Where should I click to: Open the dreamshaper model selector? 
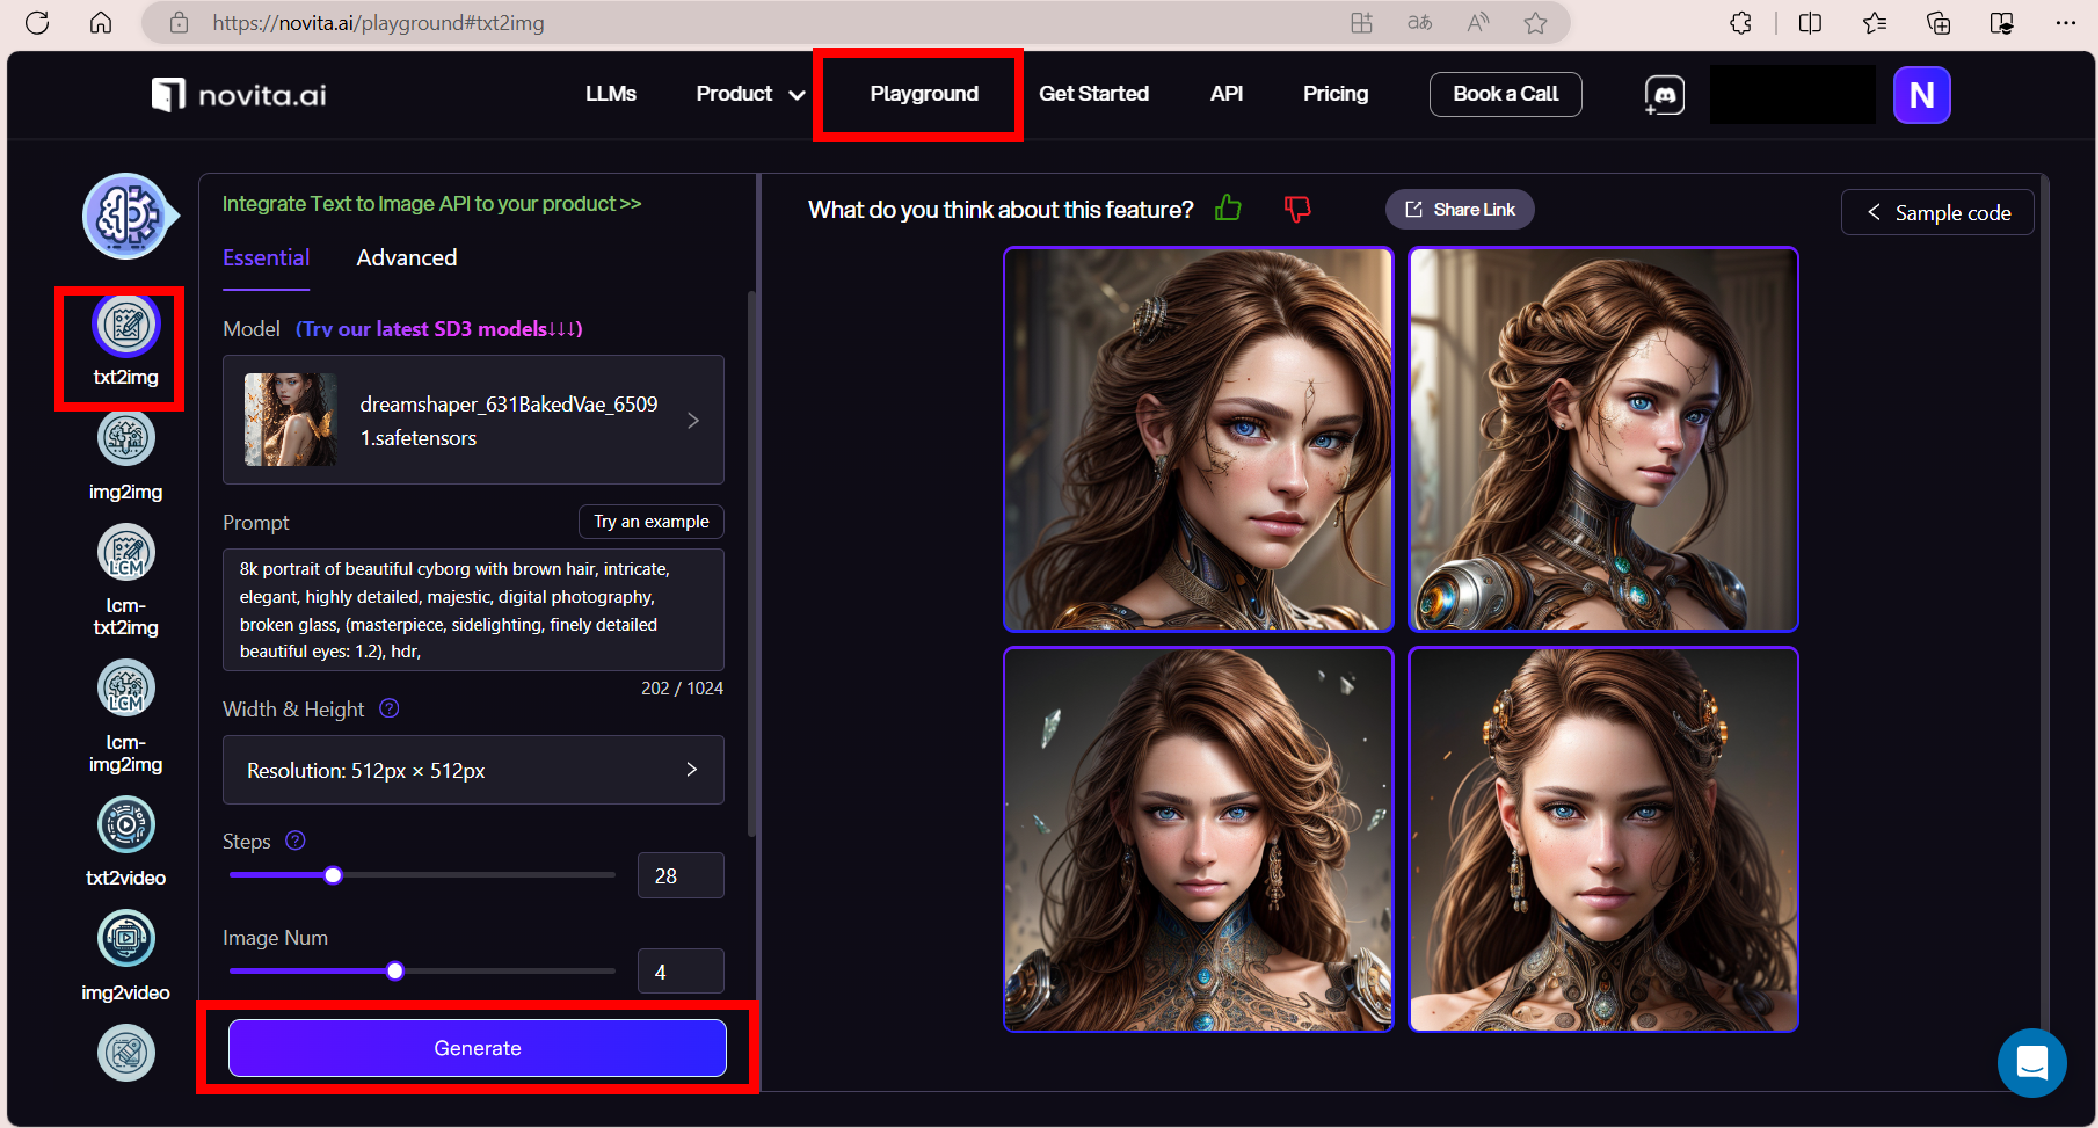[x=473, y=420]
